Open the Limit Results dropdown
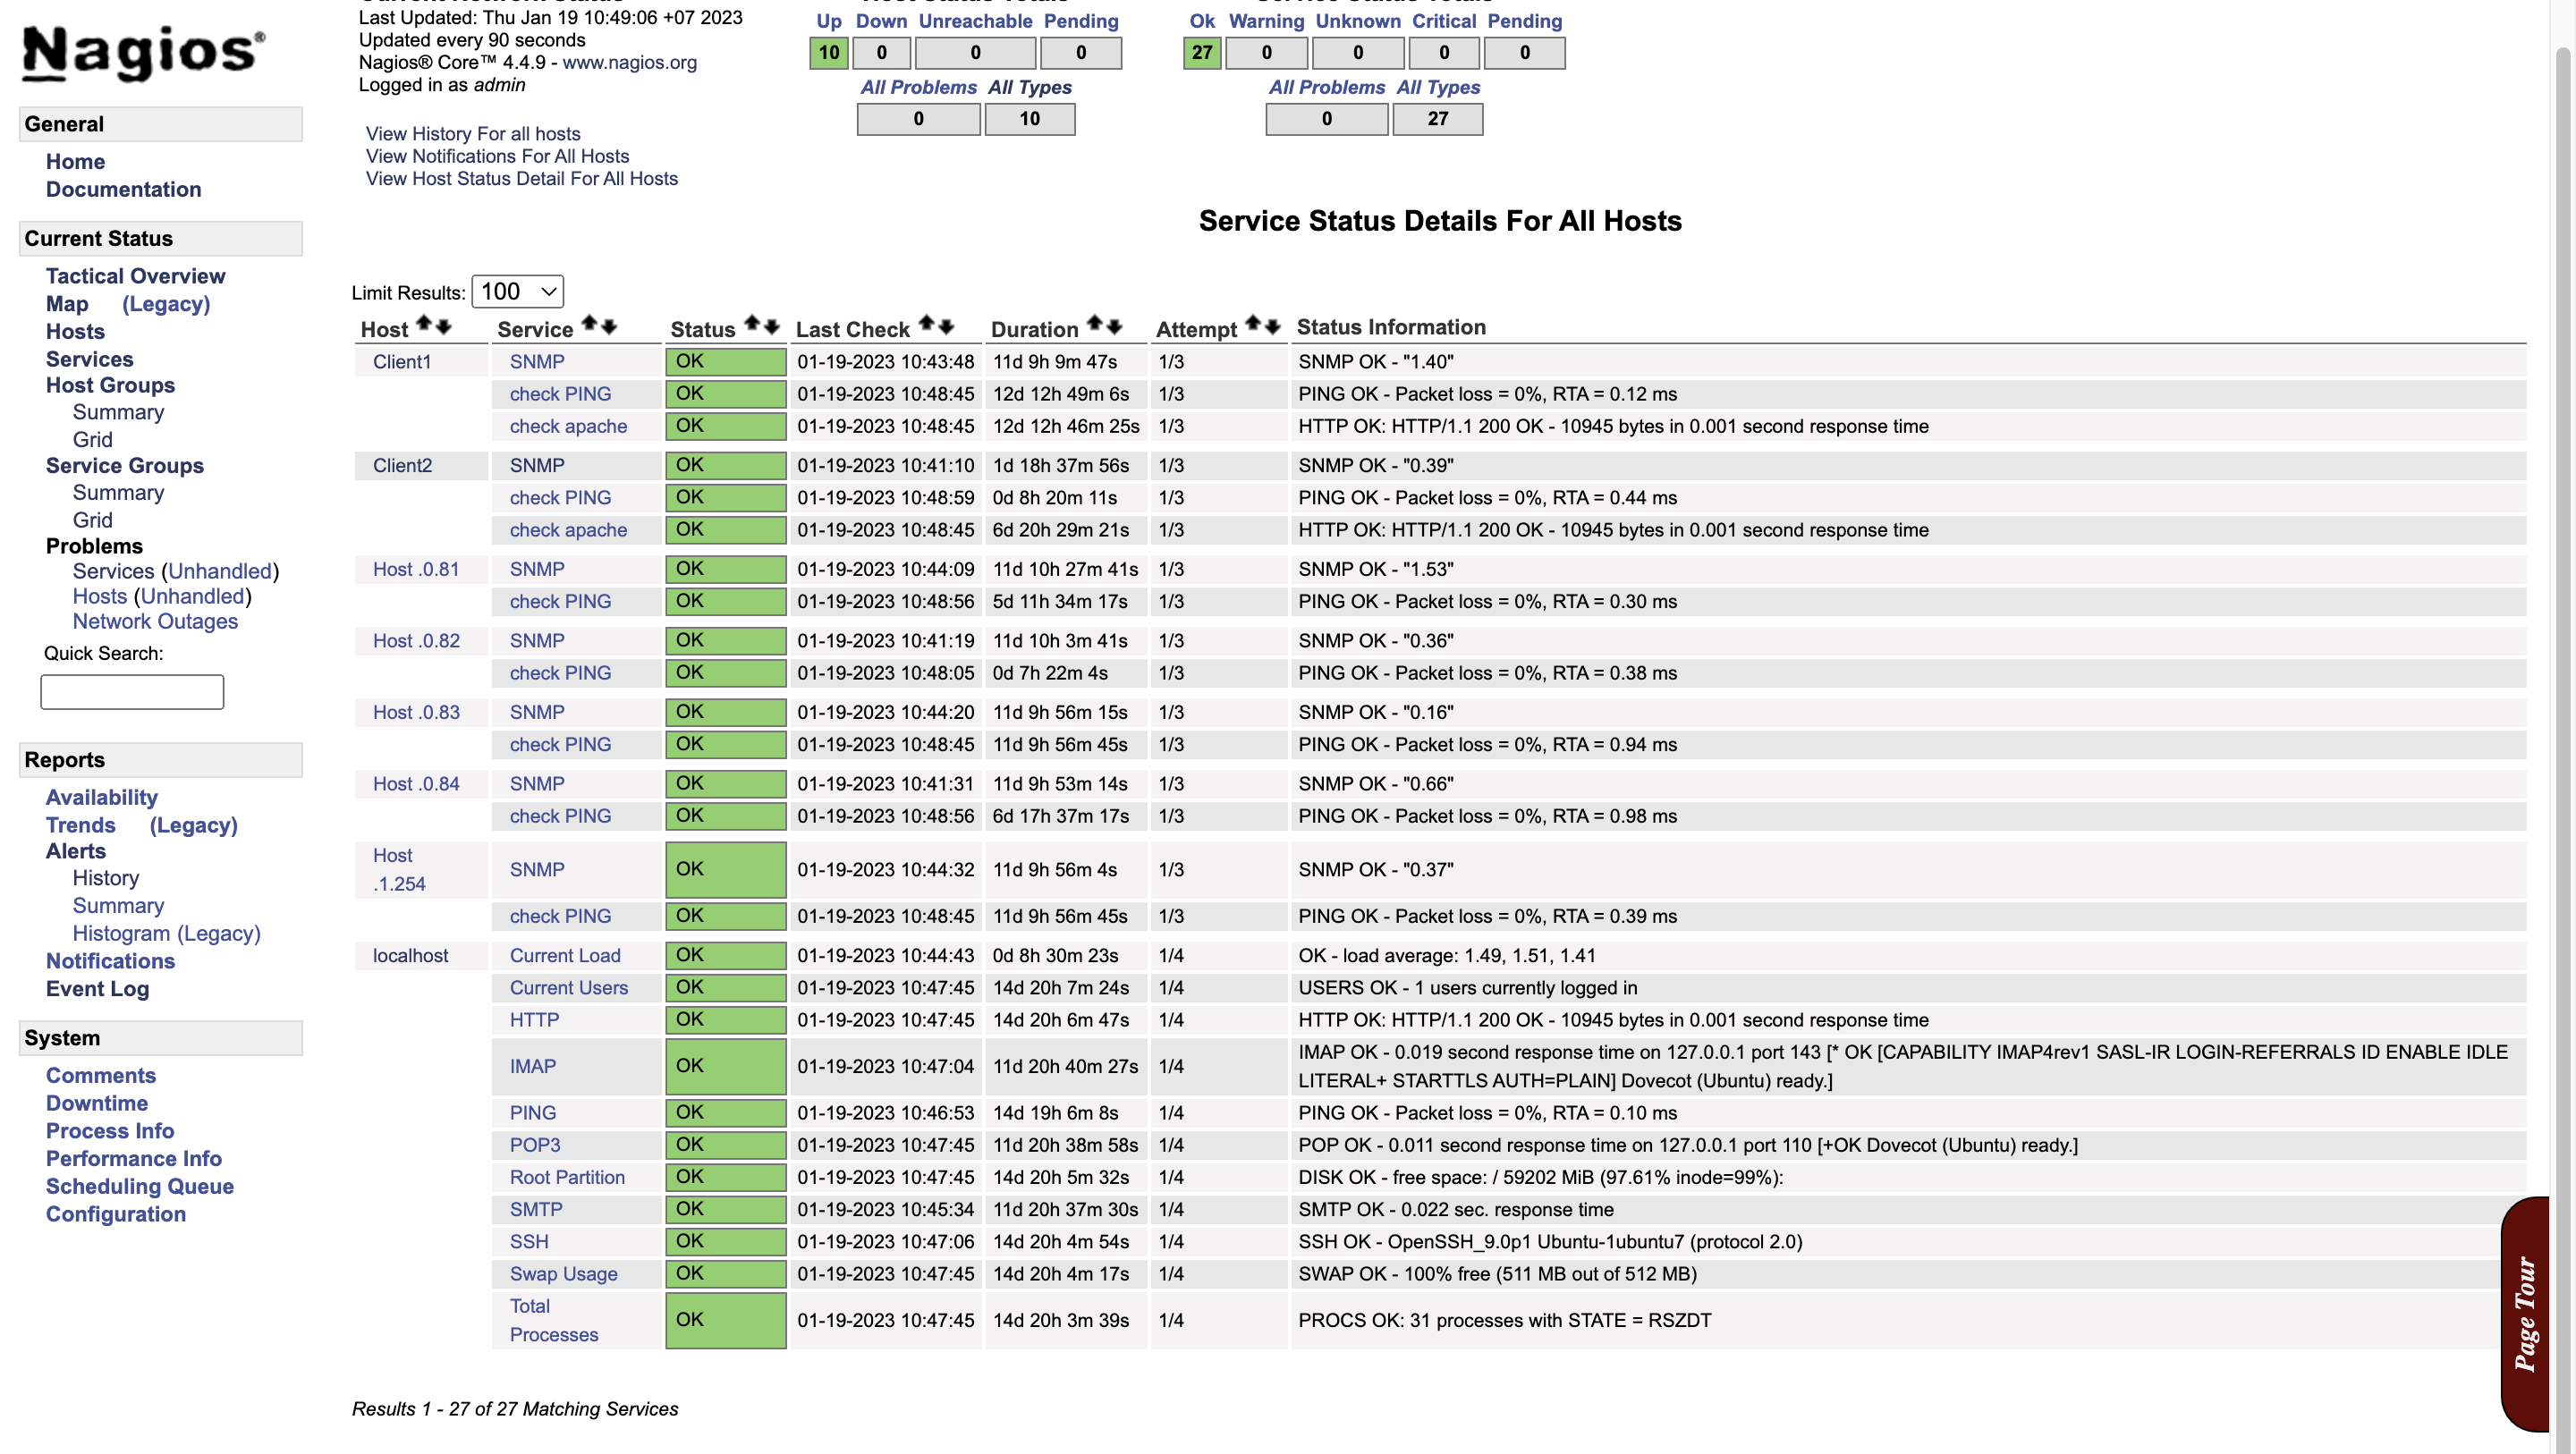2576x1454 pixels. [517, 291]
